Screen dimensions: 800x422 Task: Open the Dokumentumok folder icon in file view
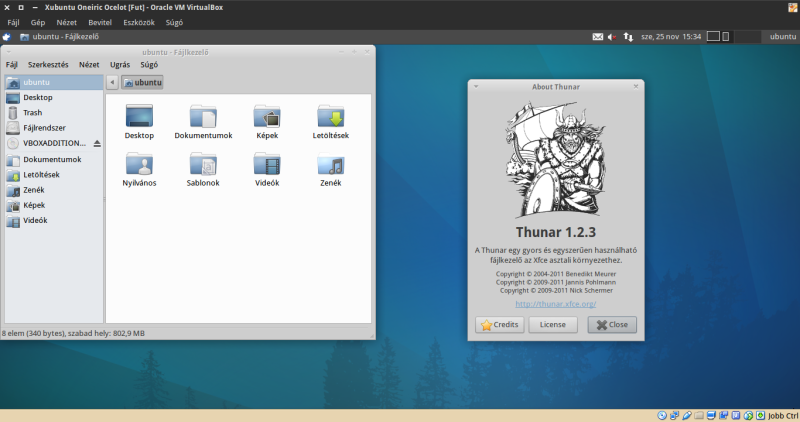[x=203, y=116]
